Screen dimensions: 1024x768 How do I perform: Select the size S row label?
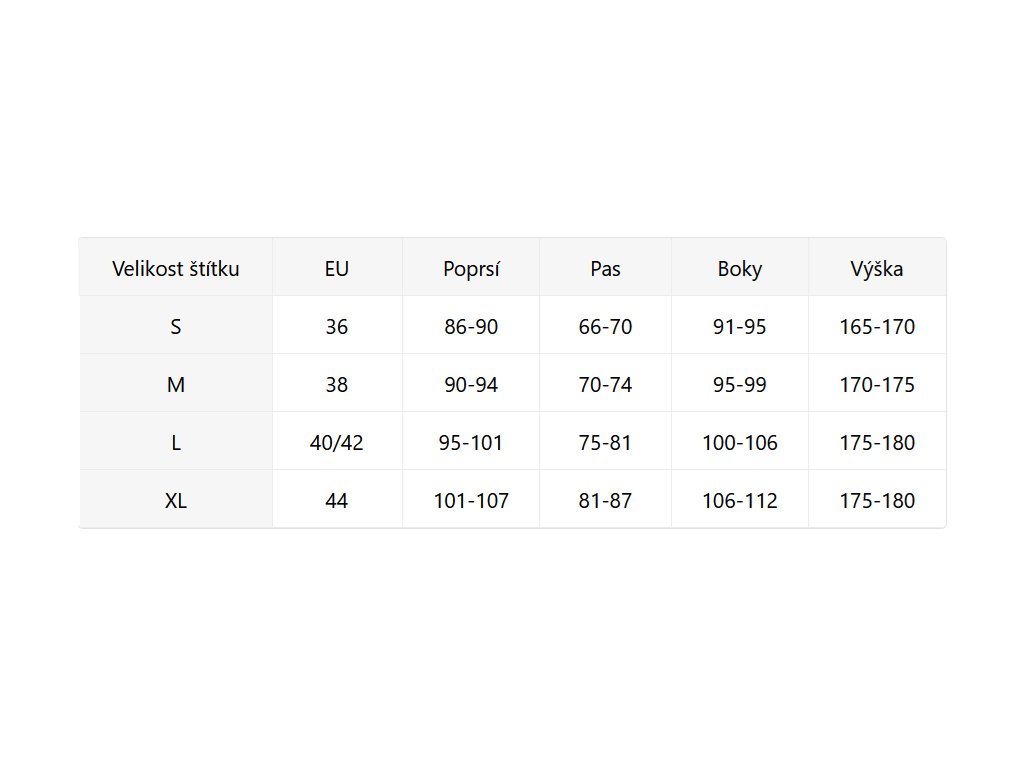(x=176, y=326)
